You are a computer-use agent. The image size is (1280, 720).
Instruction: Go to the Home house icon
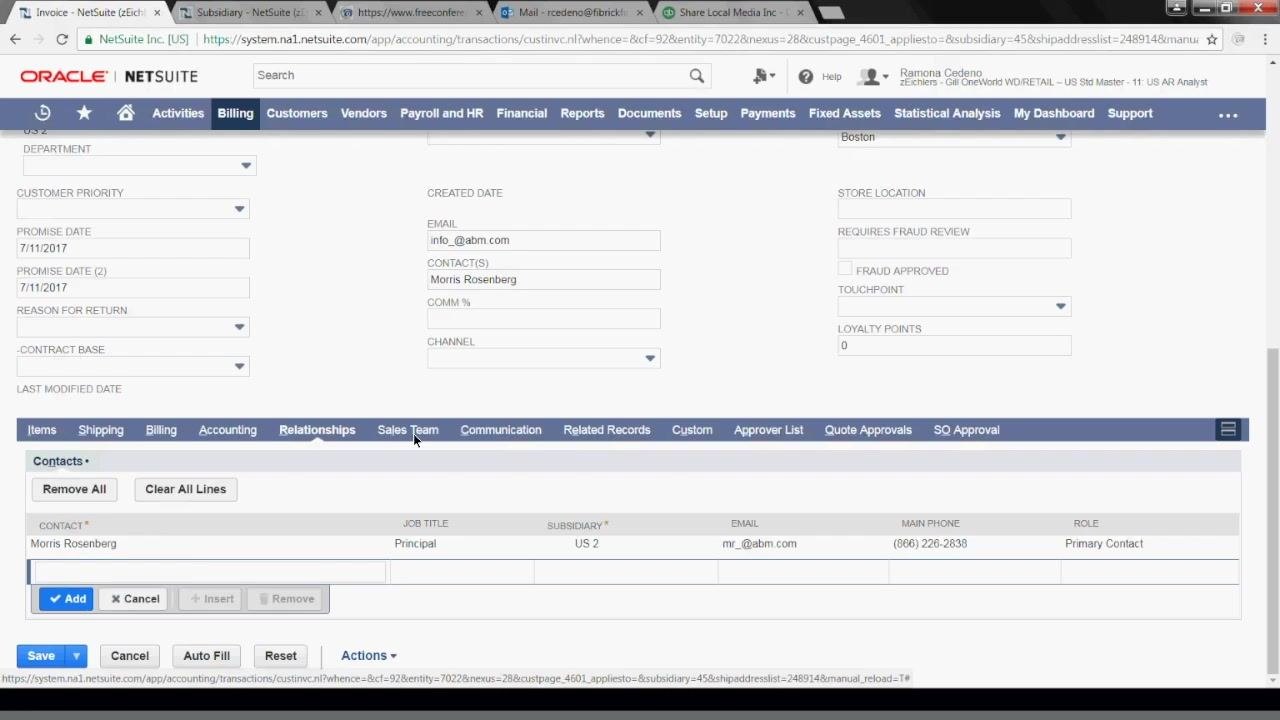tap(126, 113)
